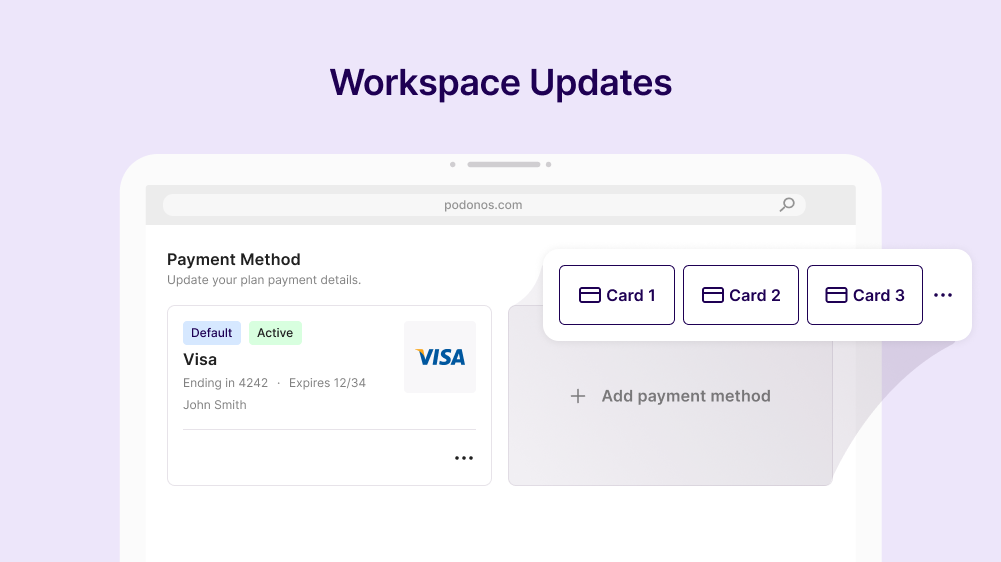
Task: Click the John Smith cardholder name
Action: coord(215,405)
